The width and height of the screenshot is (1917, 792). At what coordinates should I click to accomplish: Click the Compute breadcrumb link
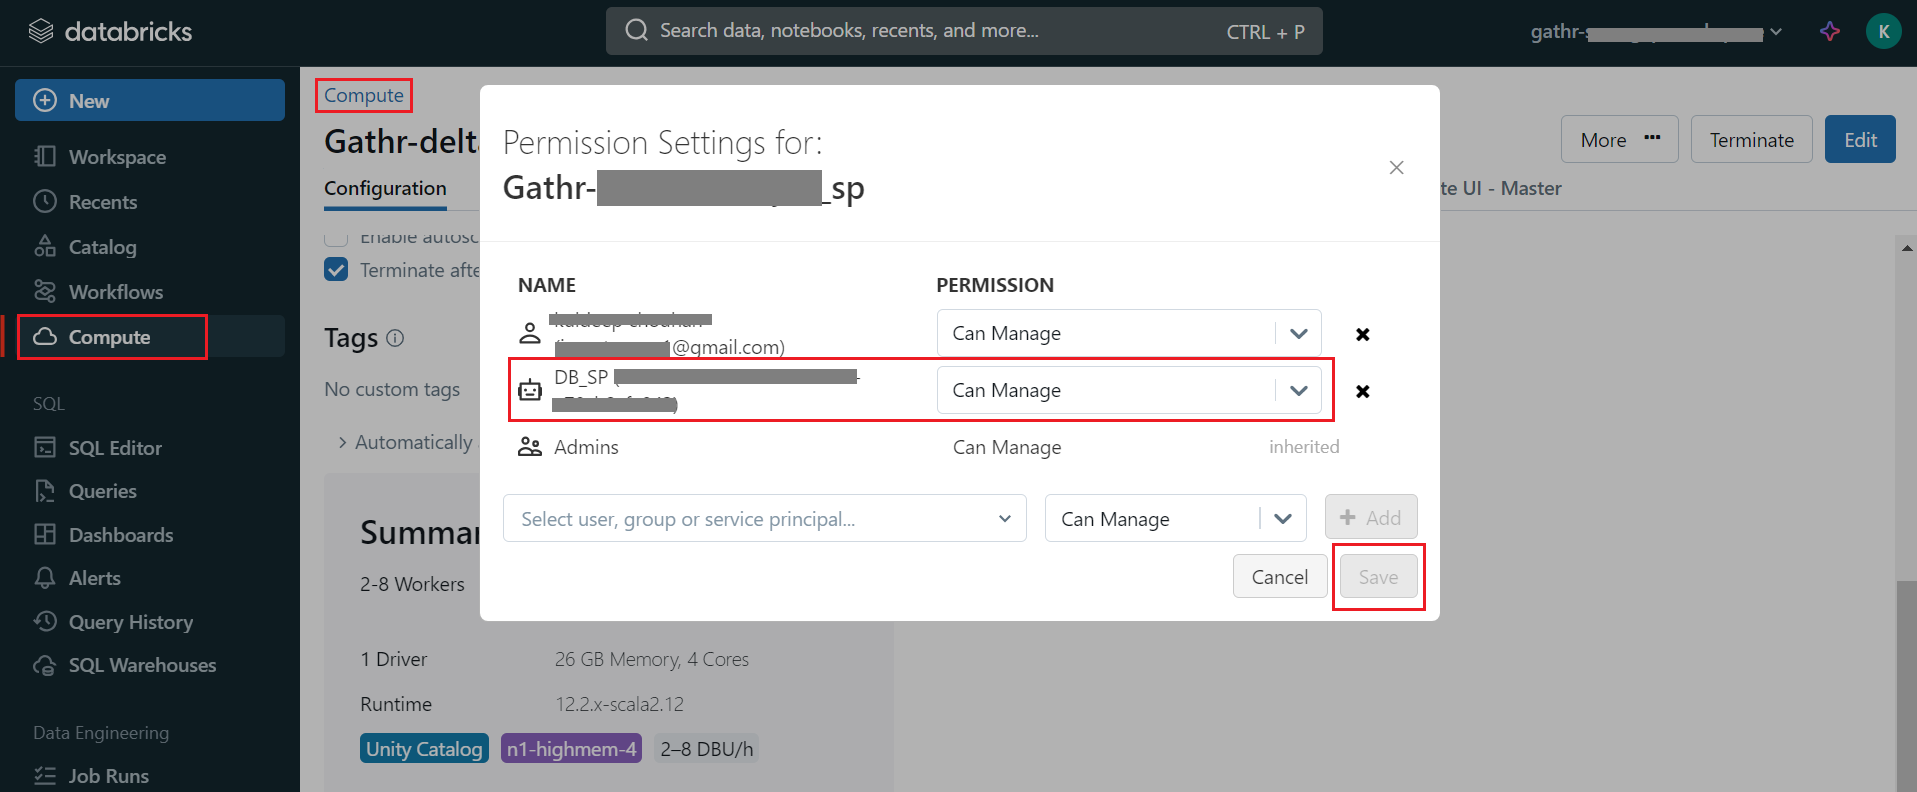coord(364,95)
